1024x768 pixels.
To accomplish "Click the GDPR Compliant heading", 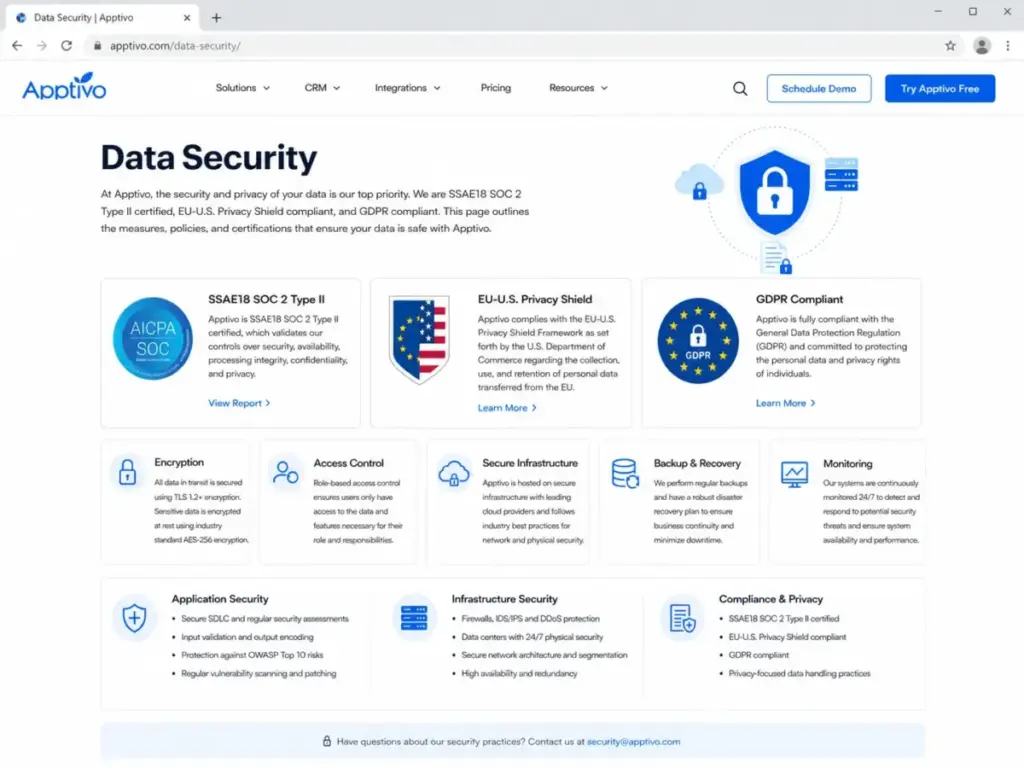I will (x=799, y=299).
